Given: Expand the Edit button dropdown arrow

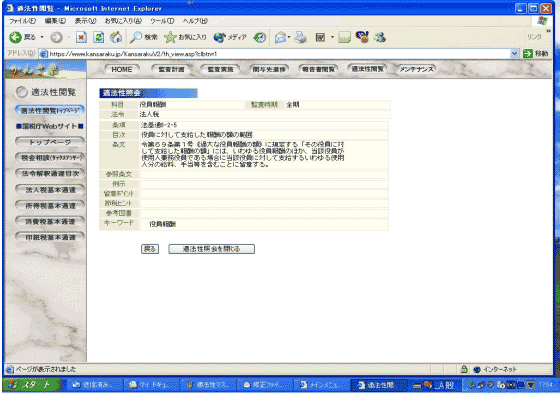Looking at the screenshot, I should coord(332,37).
